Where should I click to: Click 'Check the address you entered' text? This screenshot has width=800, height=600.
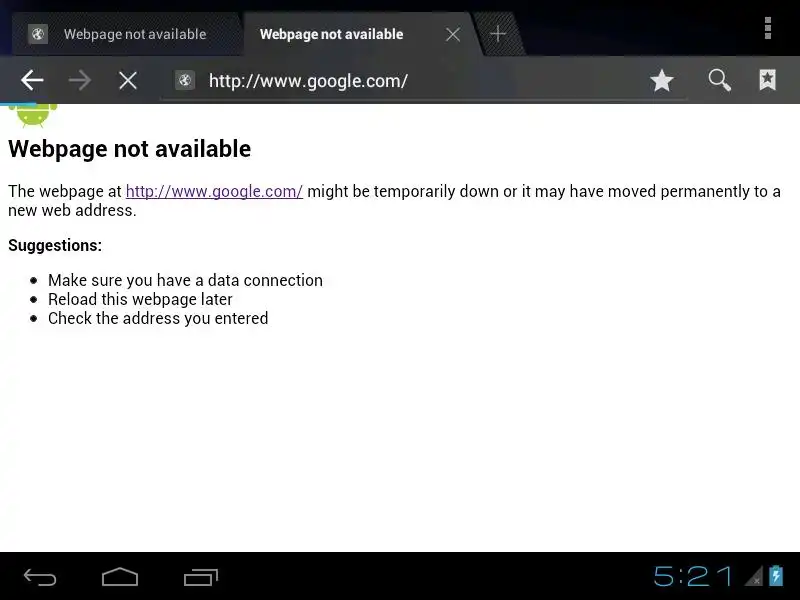tap(158, 318)
